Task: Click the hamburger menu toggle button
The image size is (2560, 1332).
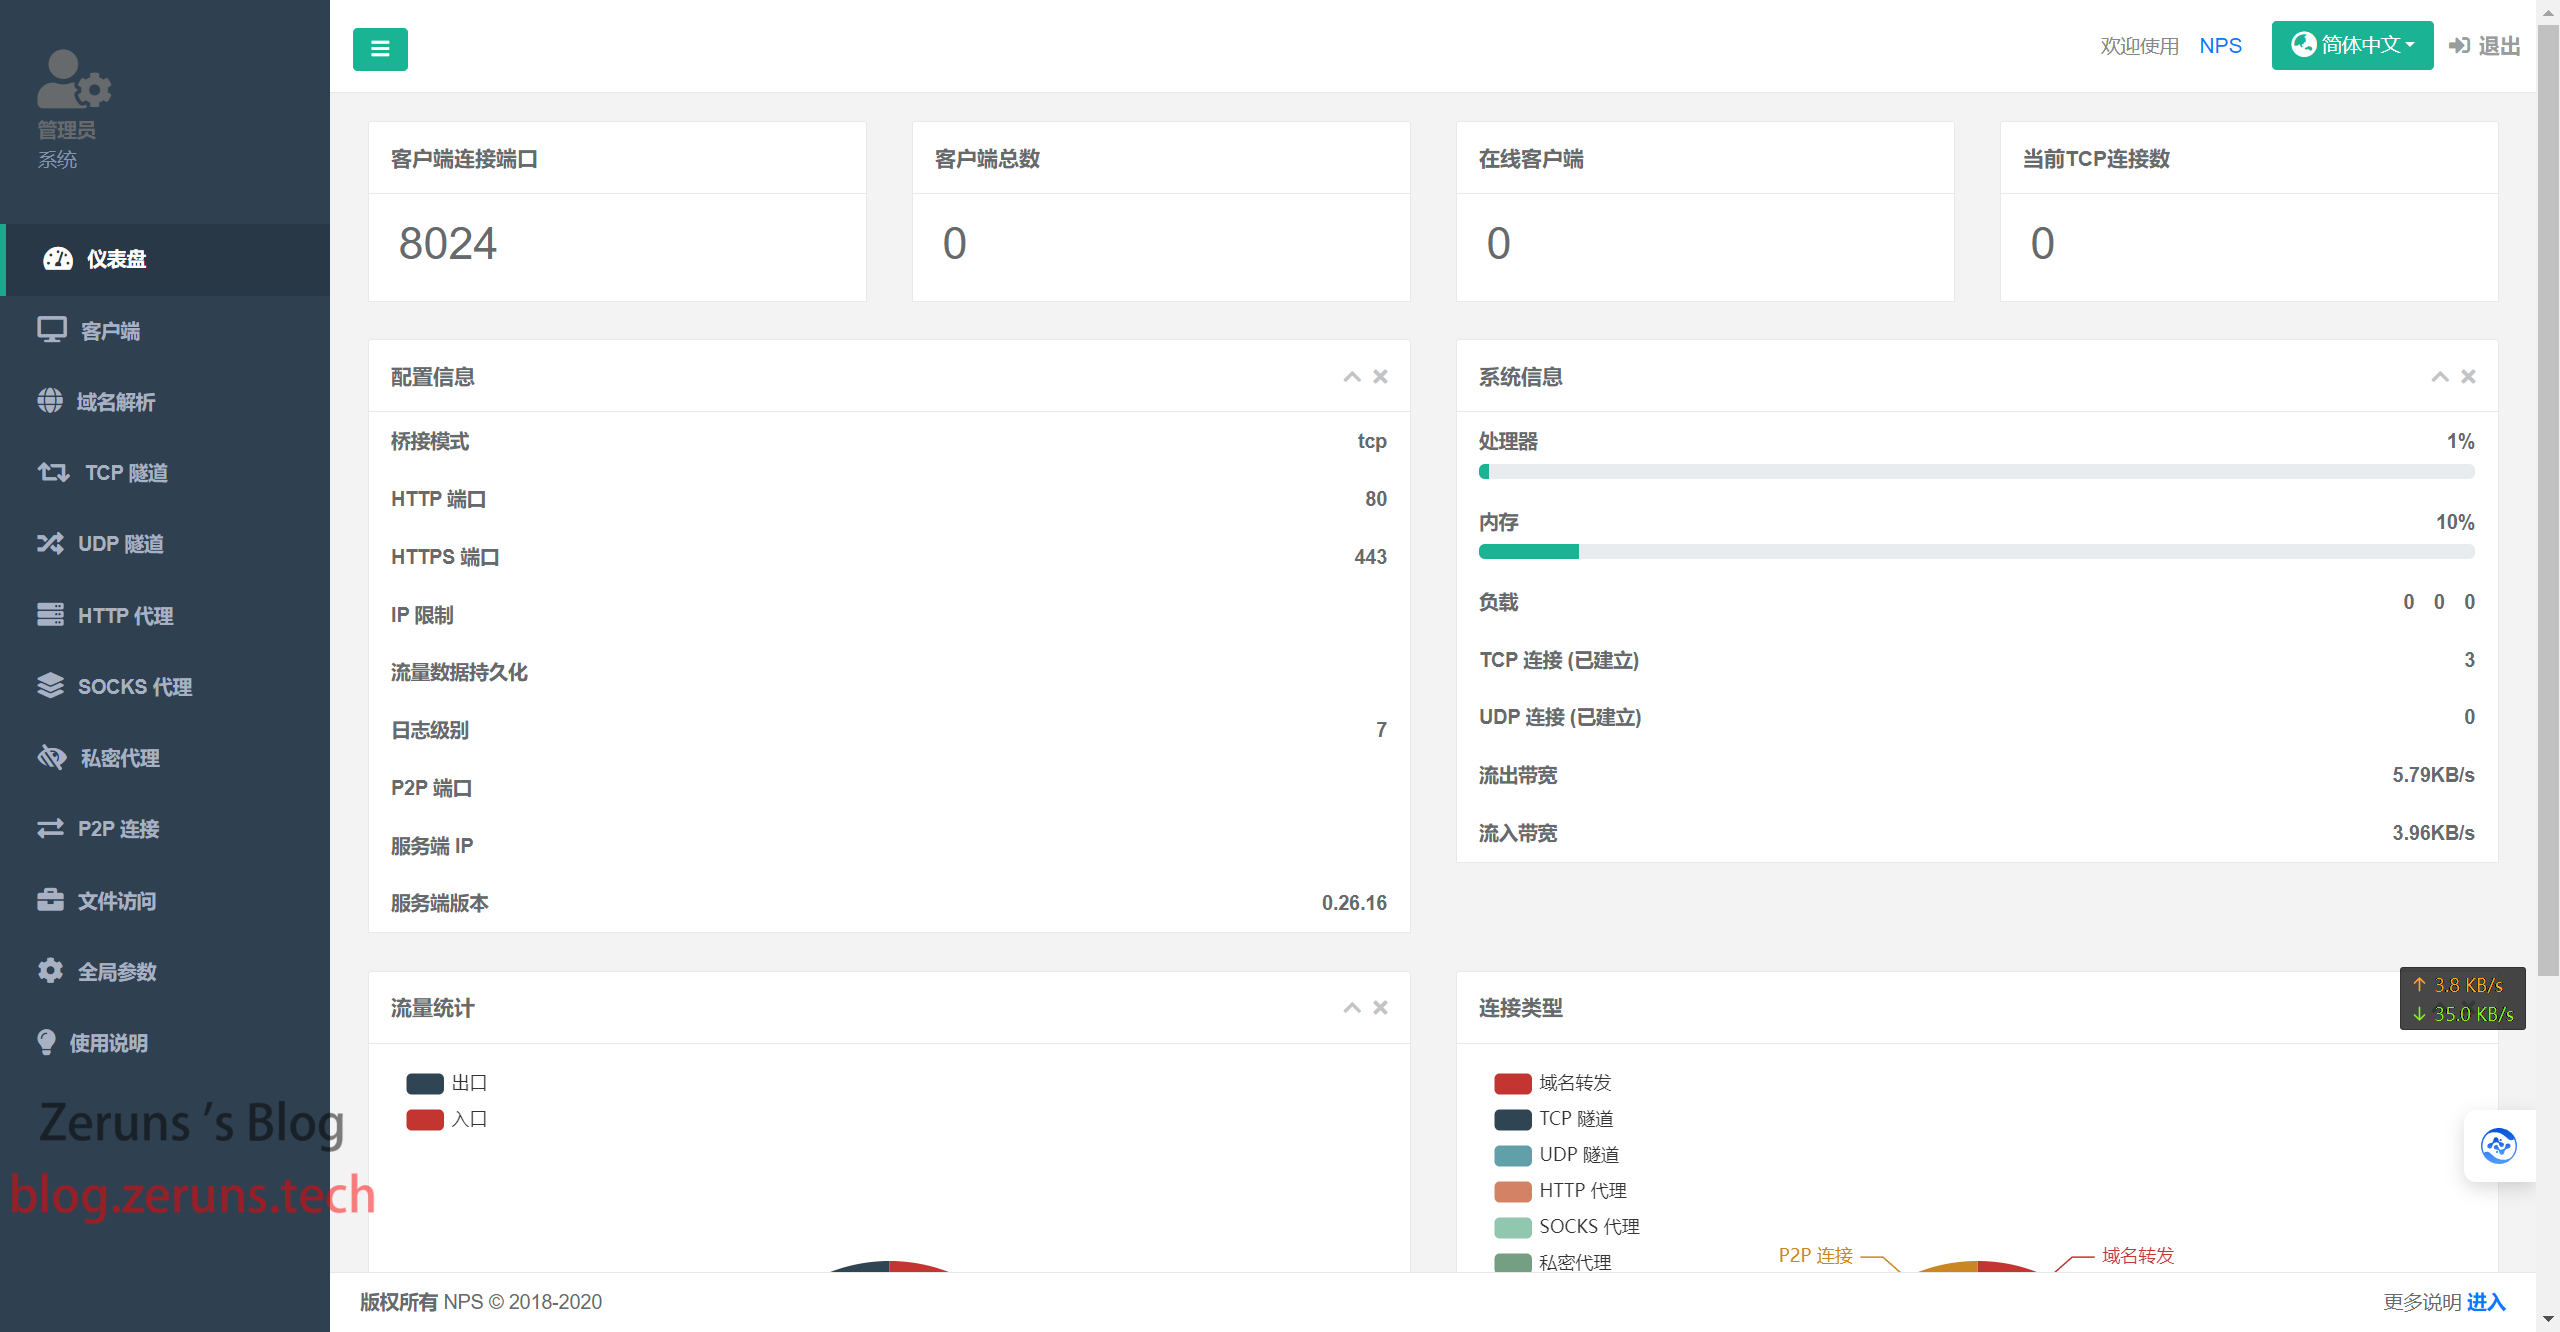Action: click(x=379, y=49)
